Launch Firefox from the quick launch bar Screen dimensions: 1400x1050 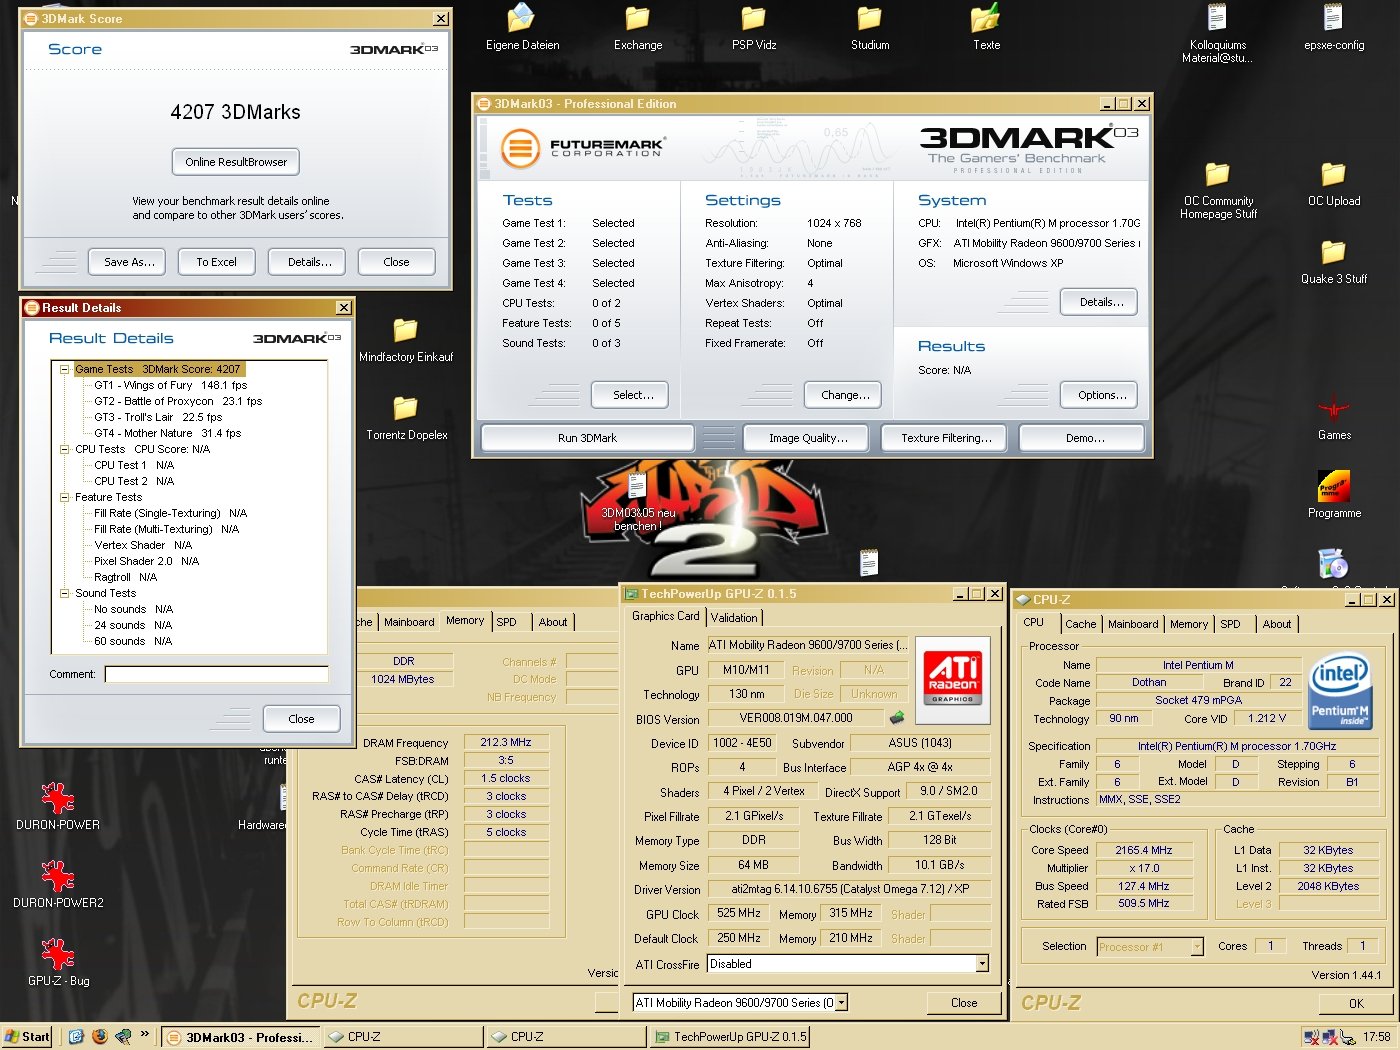tap(99, 1036)
